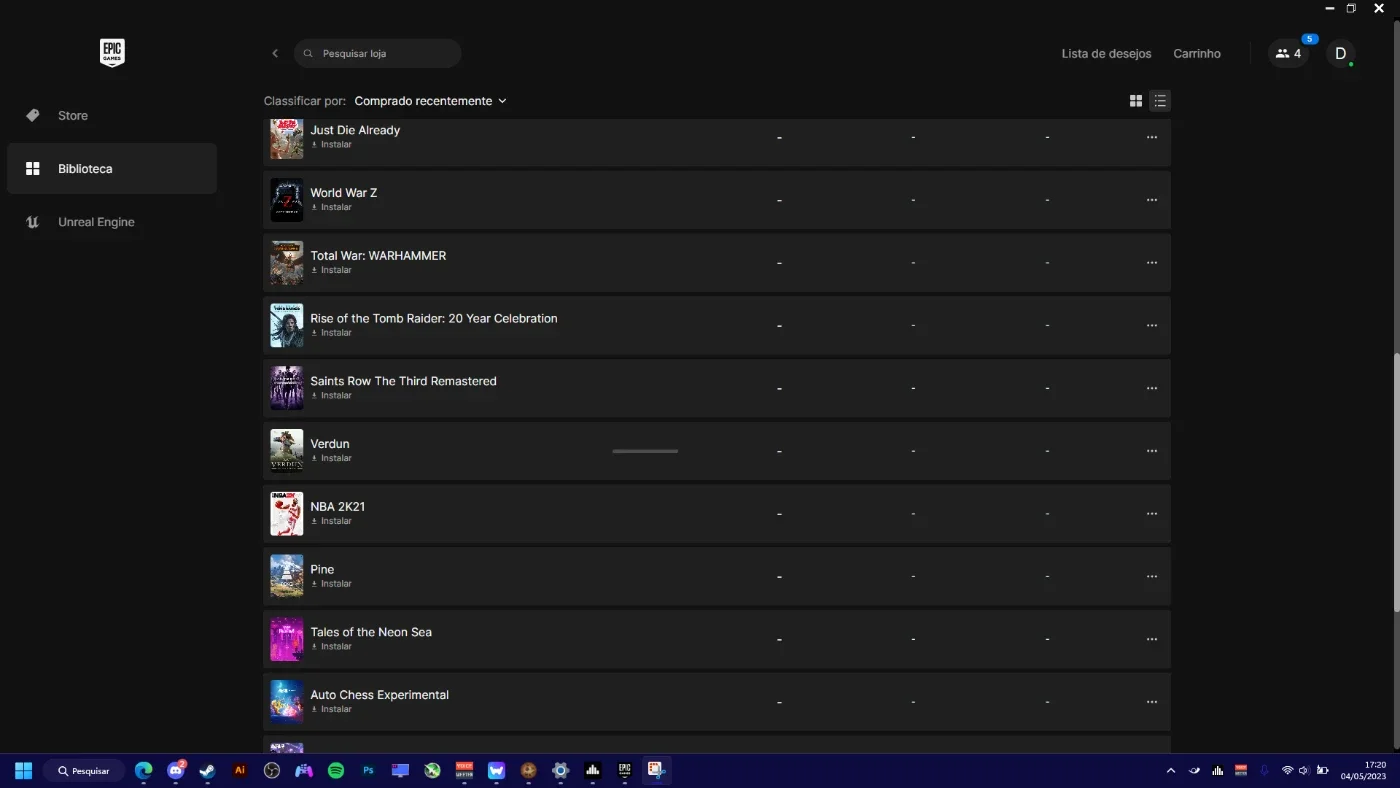Open options menu for Just Die Already
The height and width of the screenshot is (788, 1400).
point(1152,137)
